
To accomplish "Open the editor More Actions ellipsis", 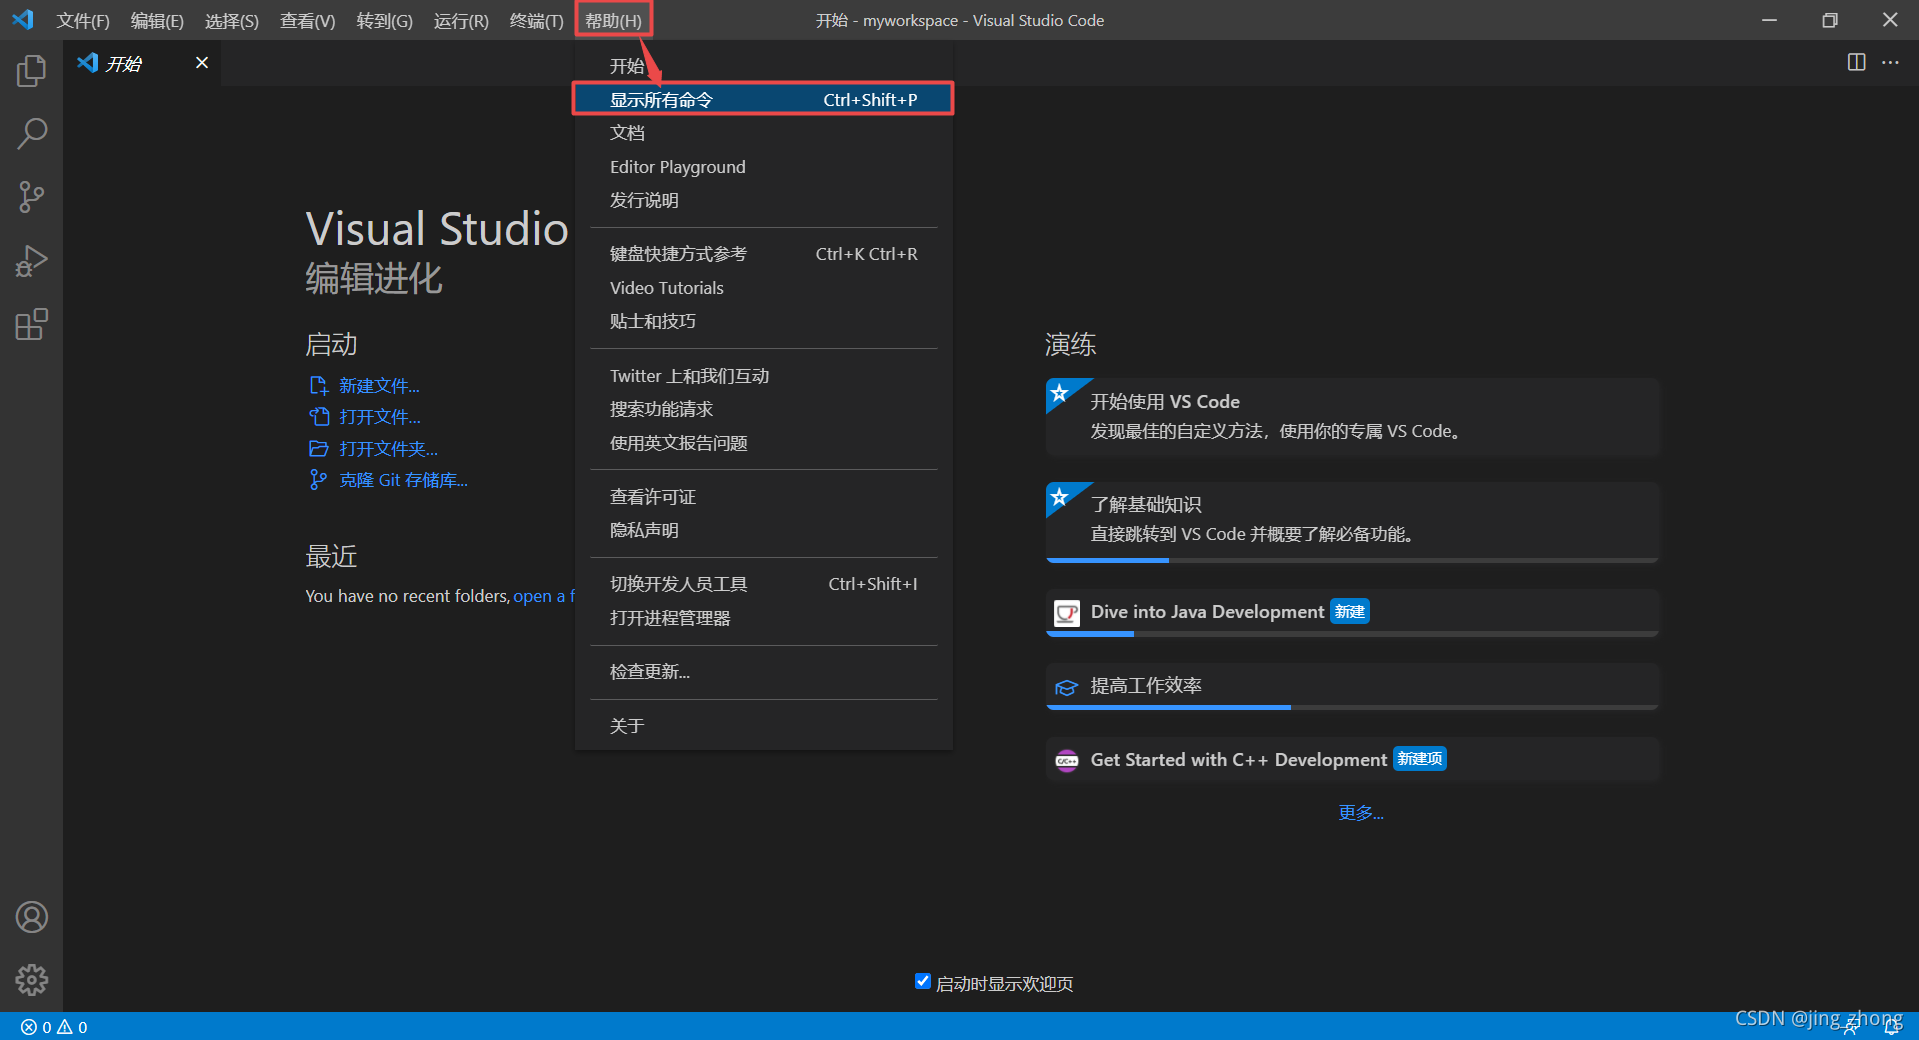I will [x=1890, y=62].
